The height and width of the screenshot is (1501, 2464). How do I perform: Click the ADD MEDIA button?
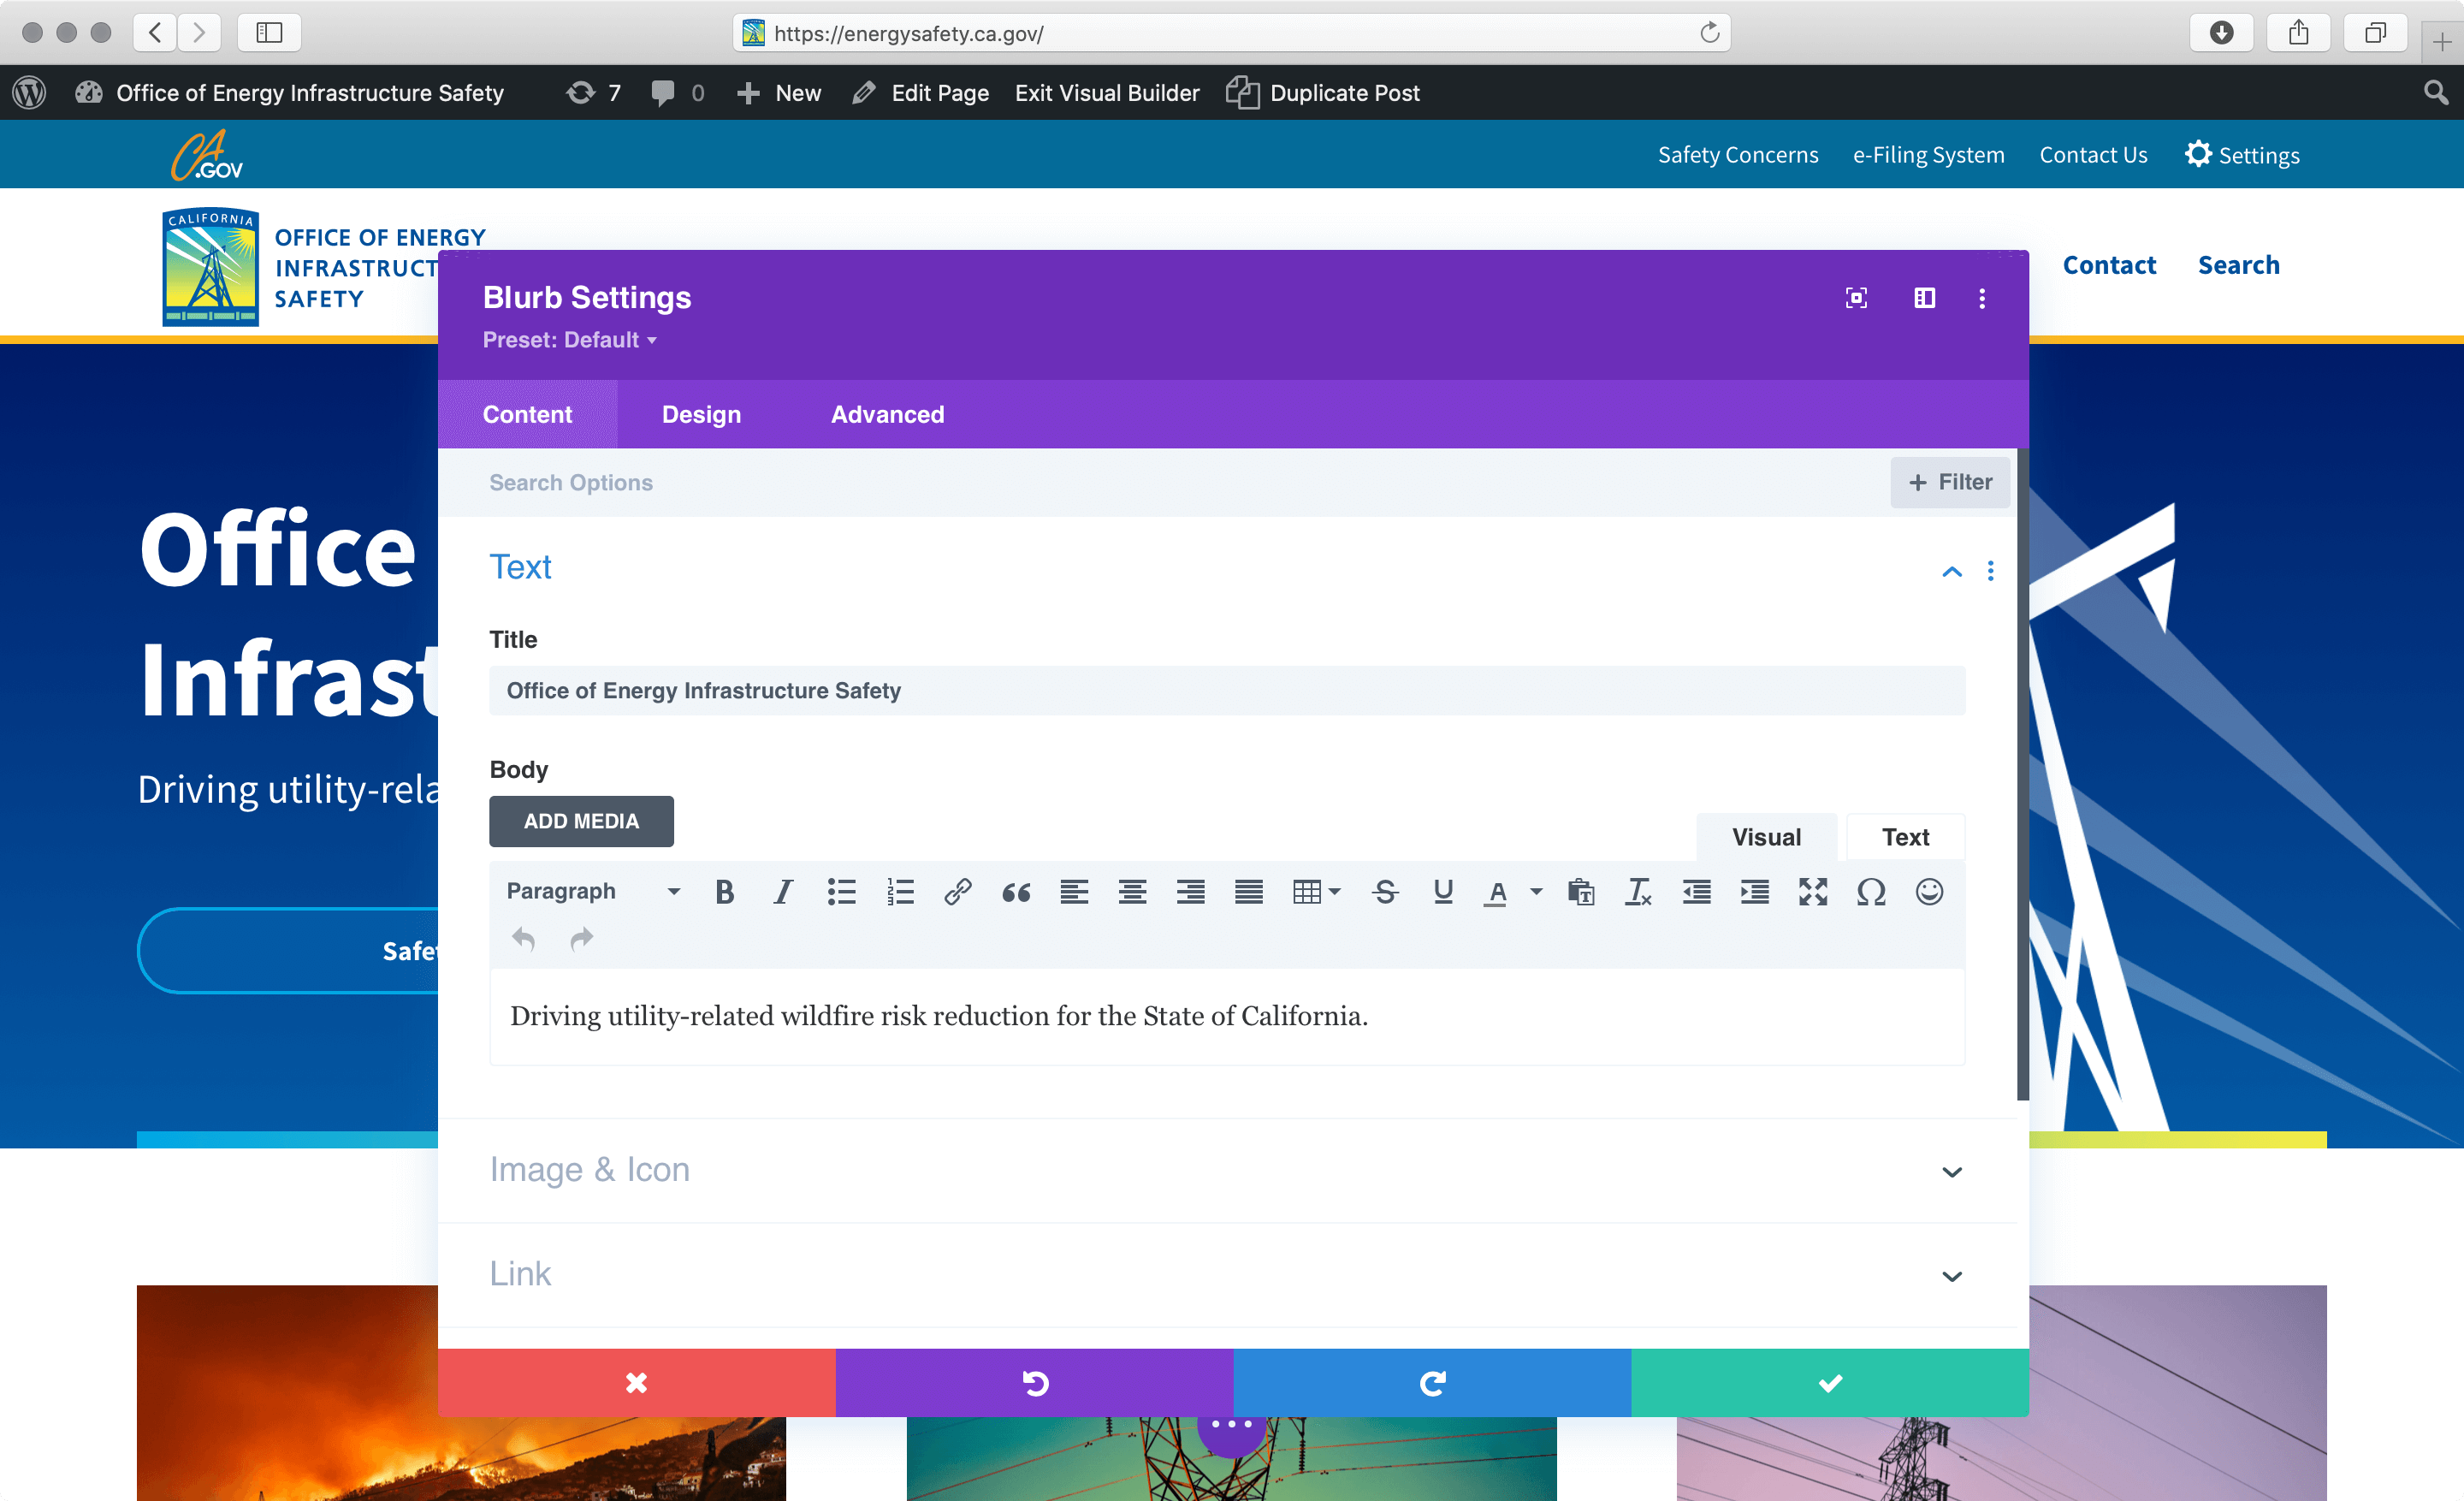point(581,820)
